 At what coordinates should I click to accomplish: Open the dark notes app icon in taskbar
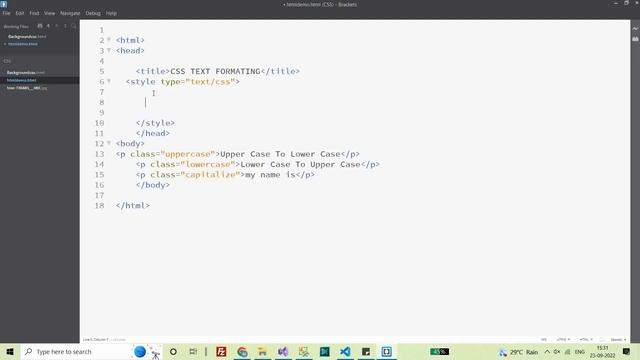[366, 351]
